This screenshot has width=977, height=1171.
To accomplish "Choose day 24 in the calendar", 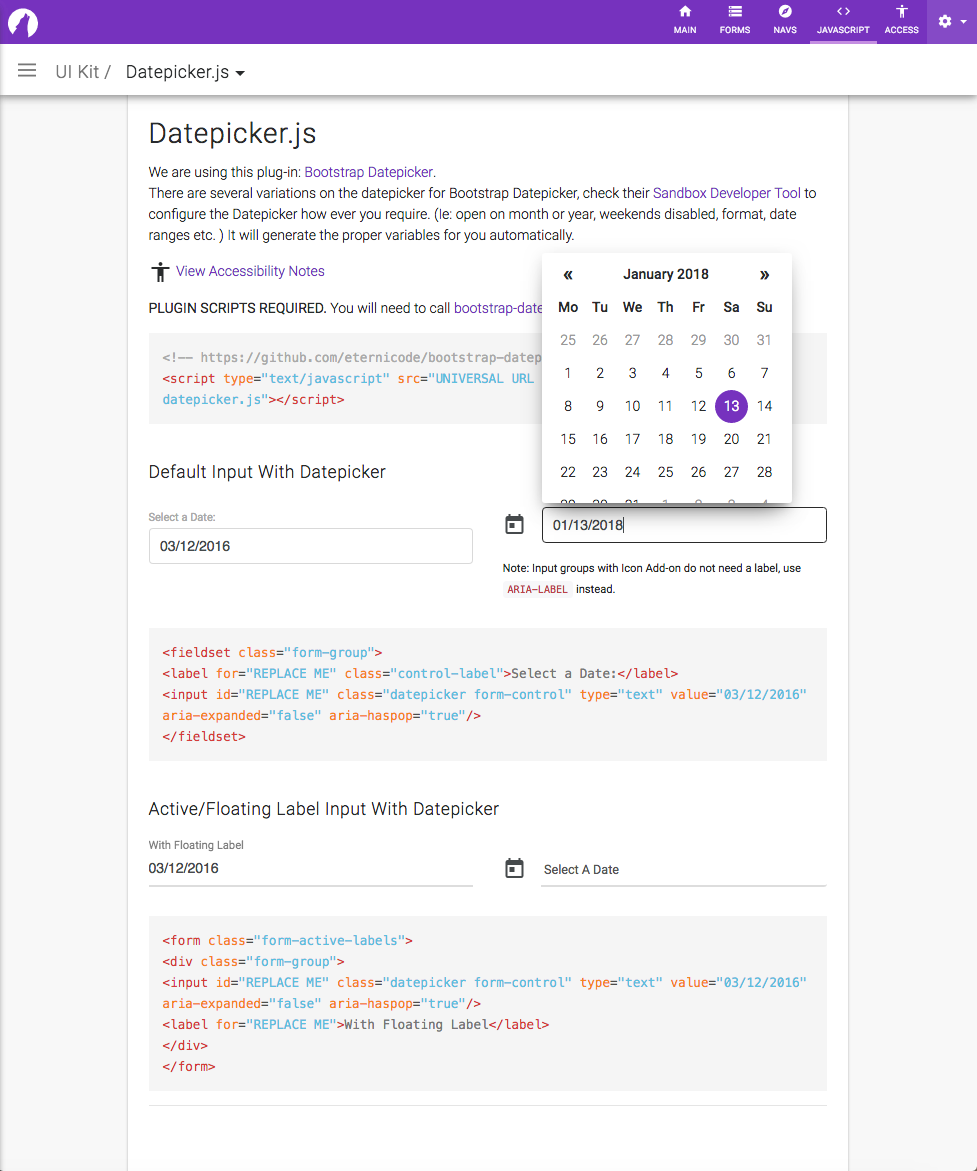I will tap(633, 472).
